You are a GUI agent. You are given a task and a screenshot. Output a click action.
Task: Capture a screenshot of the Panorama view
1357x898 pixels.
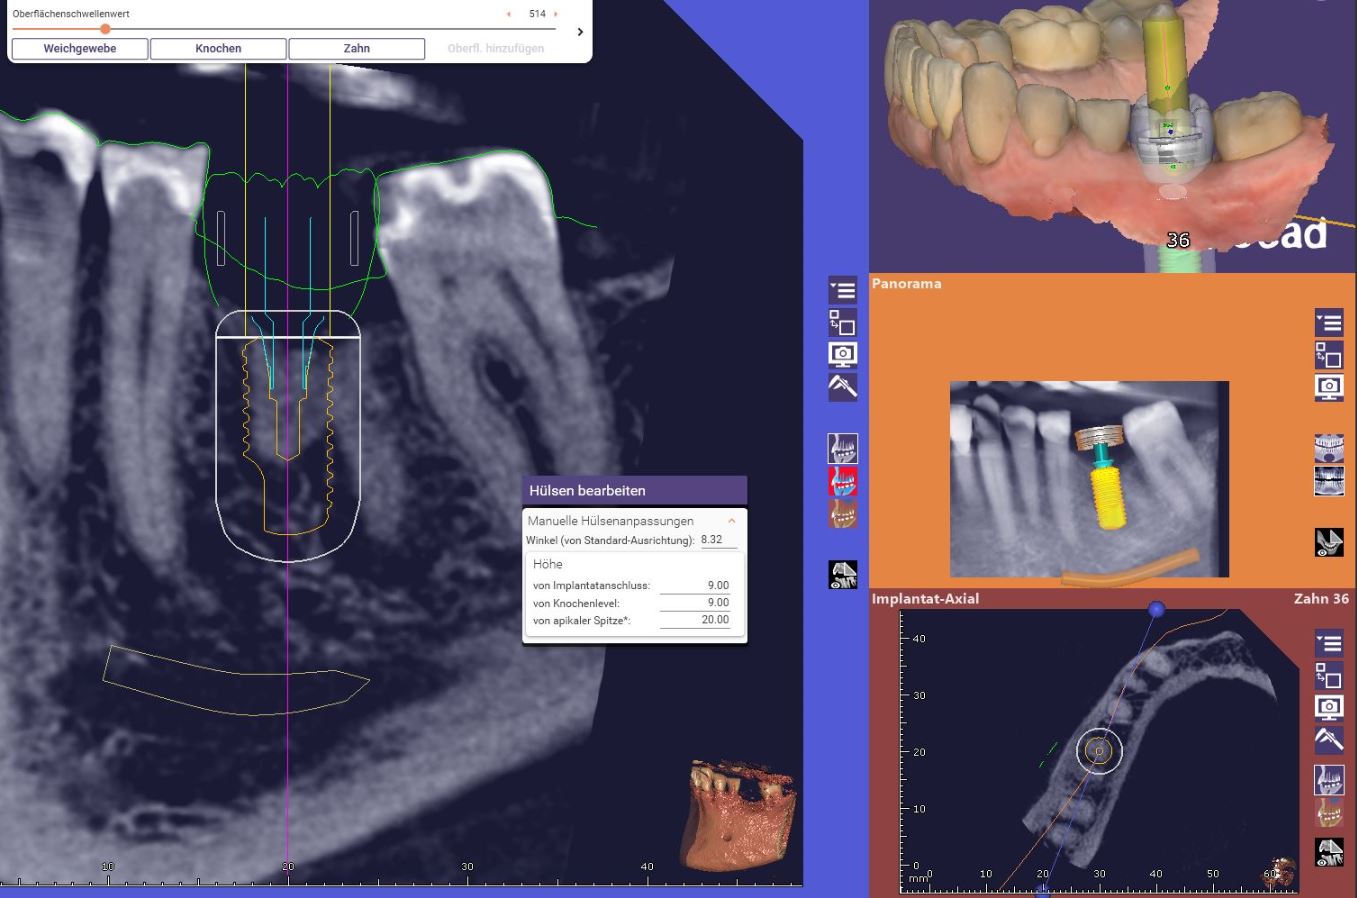[x=1328, y=387]
